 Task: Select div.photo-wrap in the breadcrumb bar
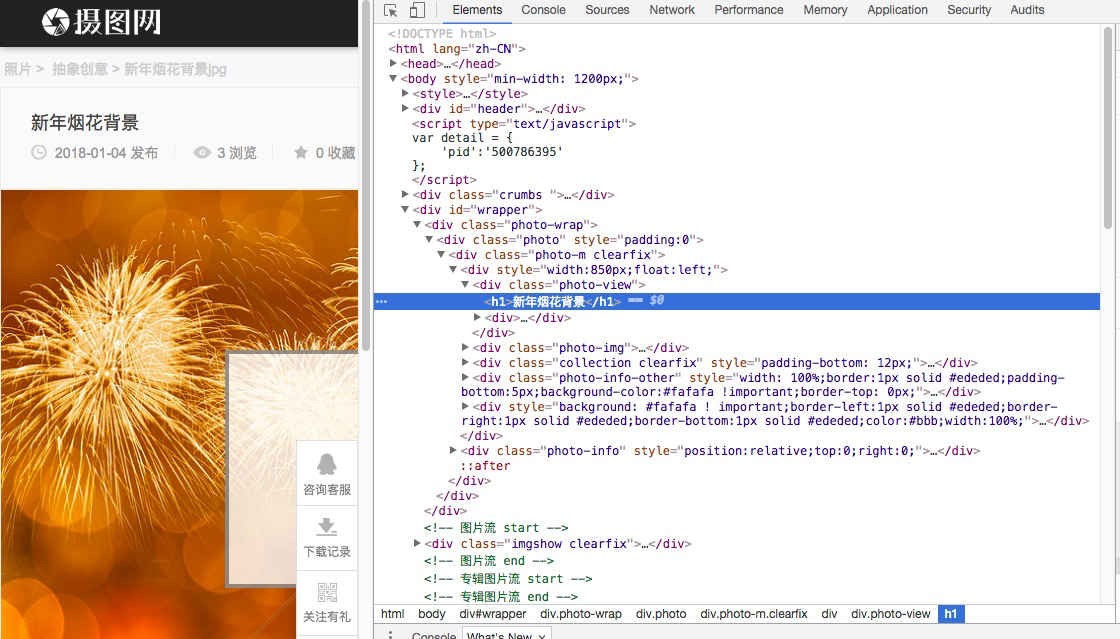tap(580, 614)
